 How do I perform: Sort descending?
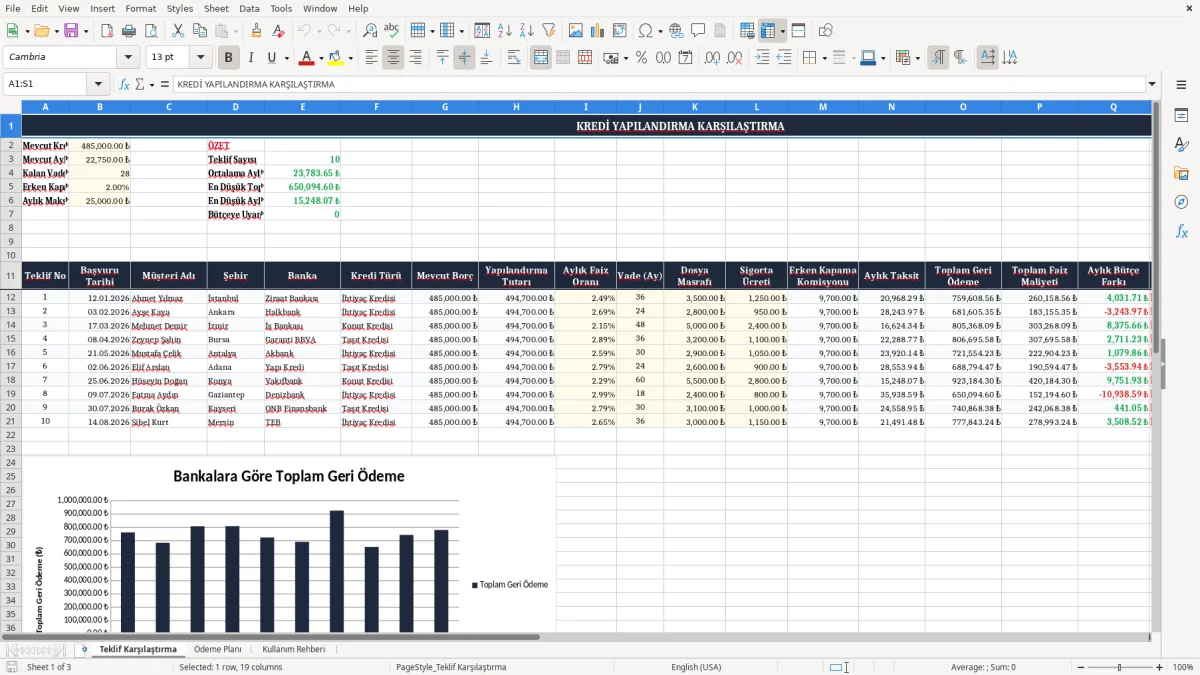tap(526, 31)
